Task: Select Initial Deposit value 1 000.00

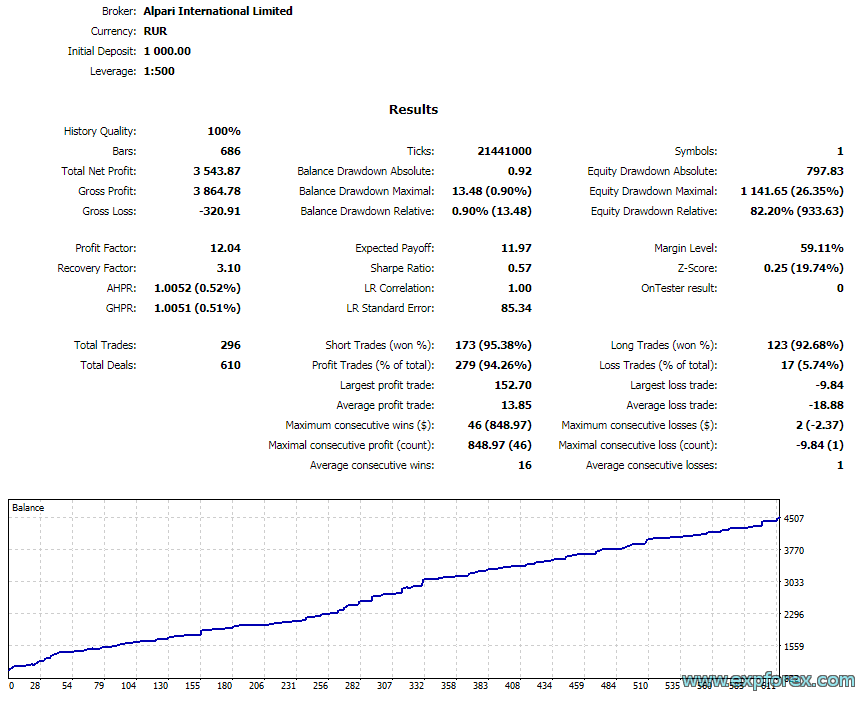Action: (x=167, y=51)
